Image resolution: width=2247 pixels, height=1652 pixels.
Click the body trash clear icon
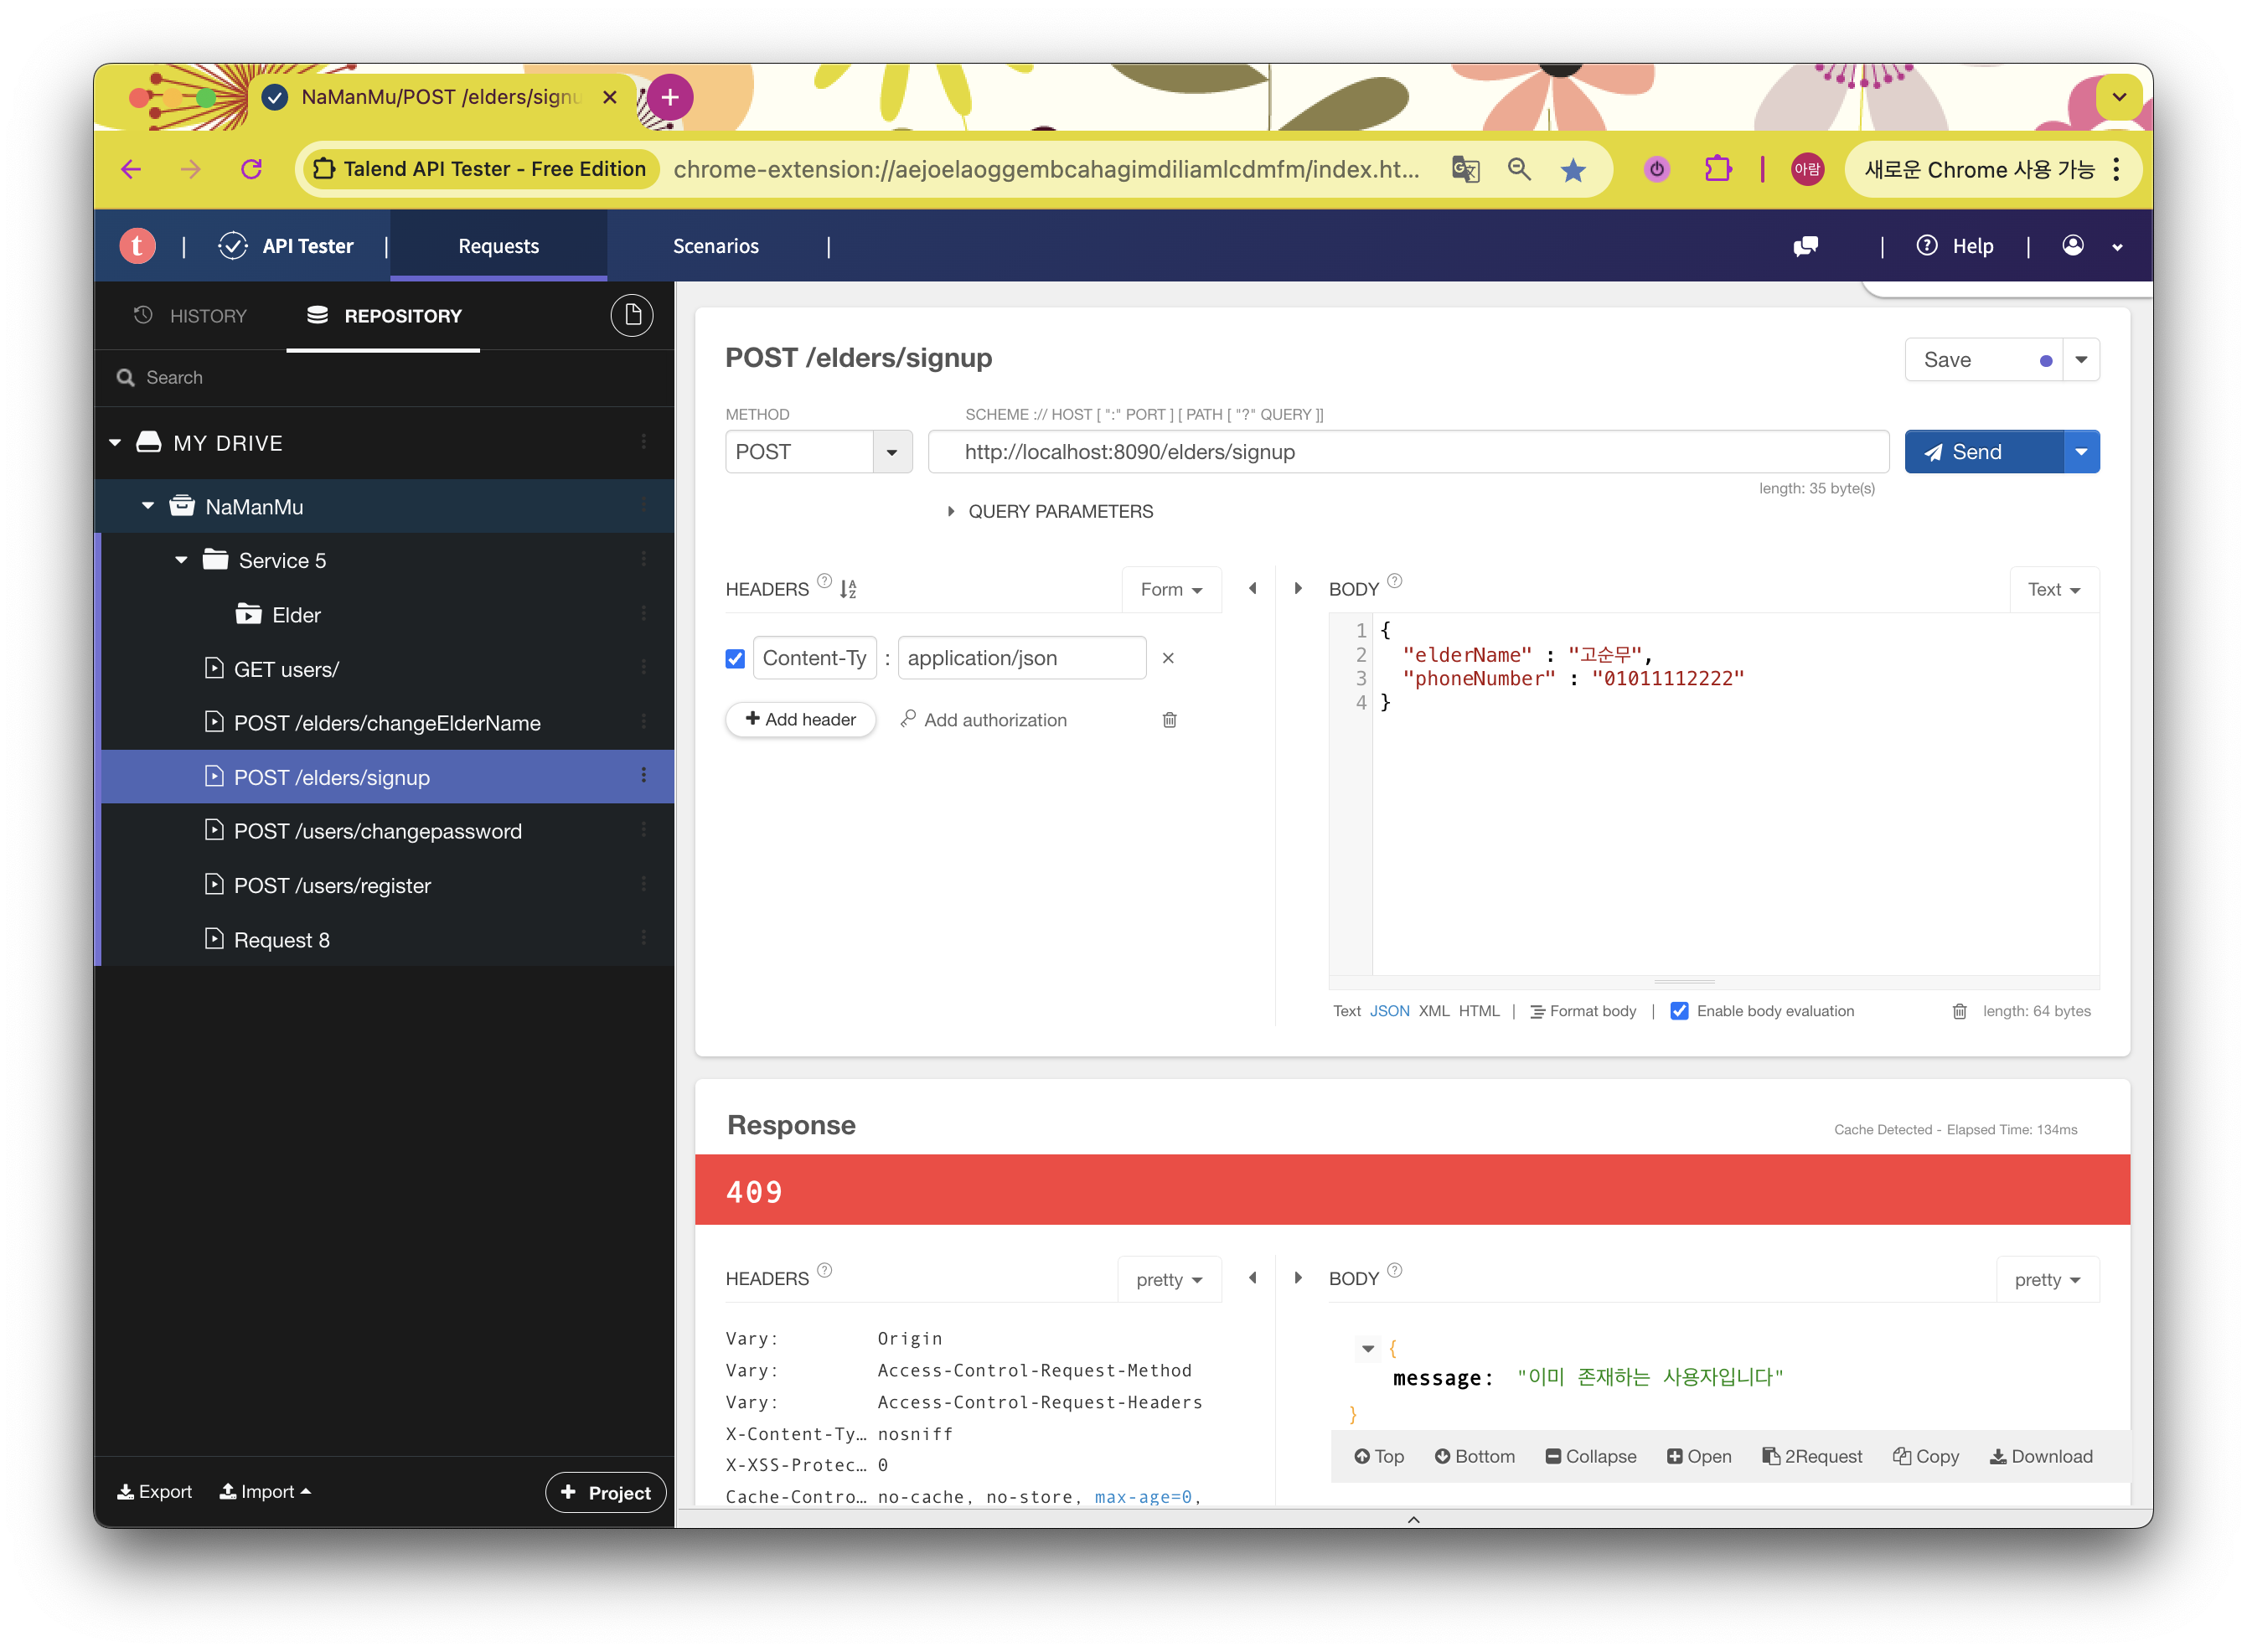[x=1959, y=1011]
